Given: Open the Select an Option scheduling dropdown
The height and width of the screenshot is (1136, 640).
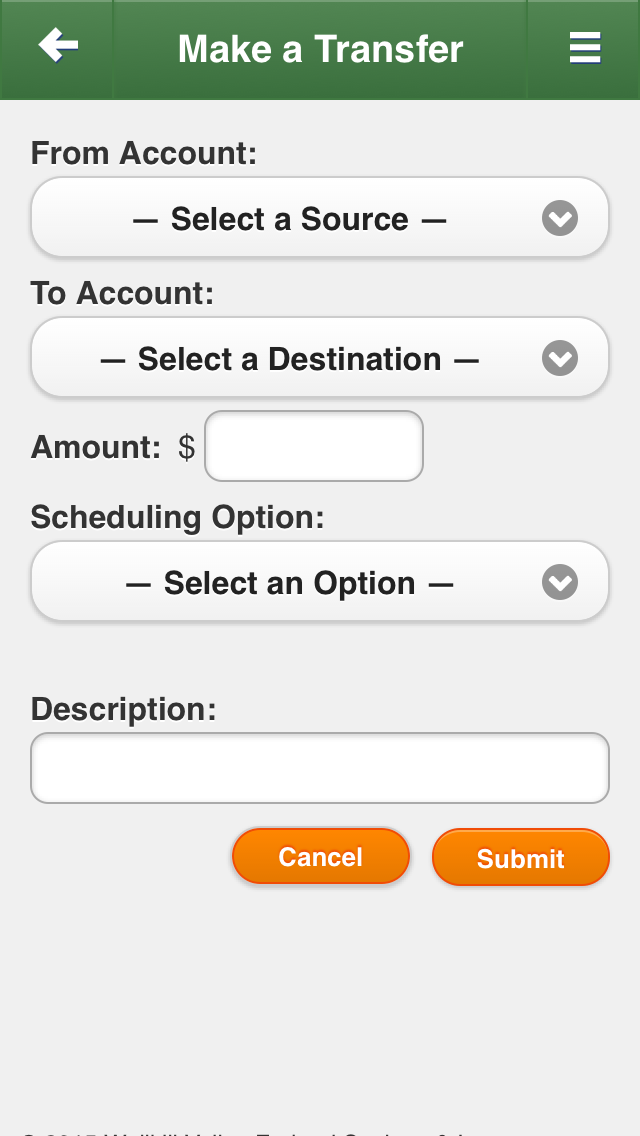Looking at the screenshot, I should (290, 582).
